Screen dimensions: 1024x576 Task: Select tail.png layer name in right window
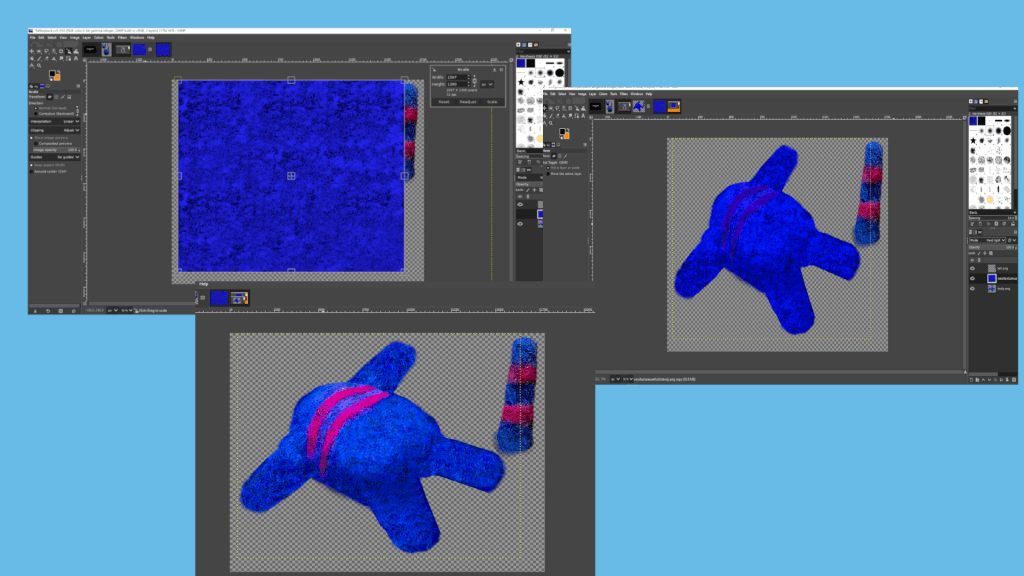click(1002, 268)
